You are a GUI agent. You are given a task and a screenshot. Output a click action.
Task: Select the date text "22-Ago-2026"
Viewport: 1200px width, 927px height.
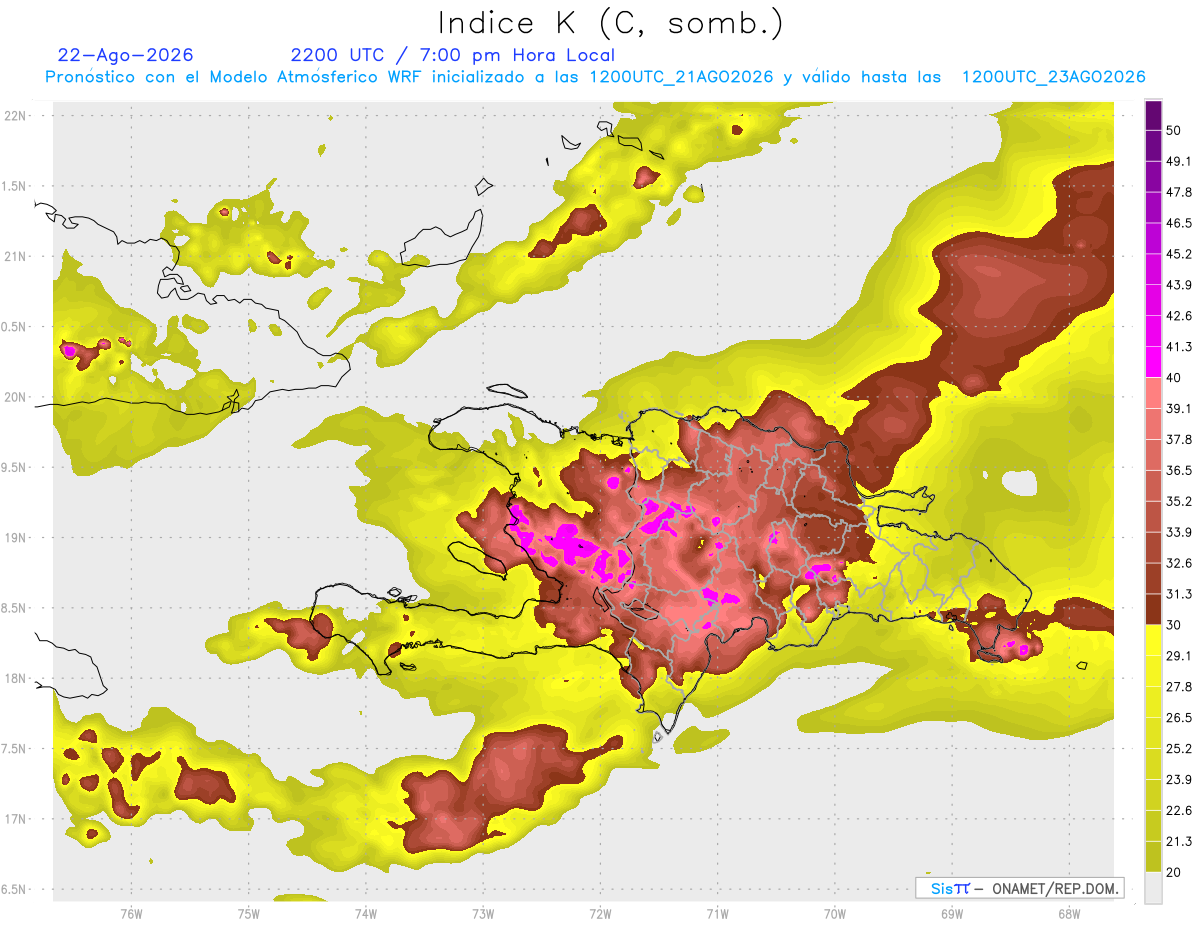126,55
